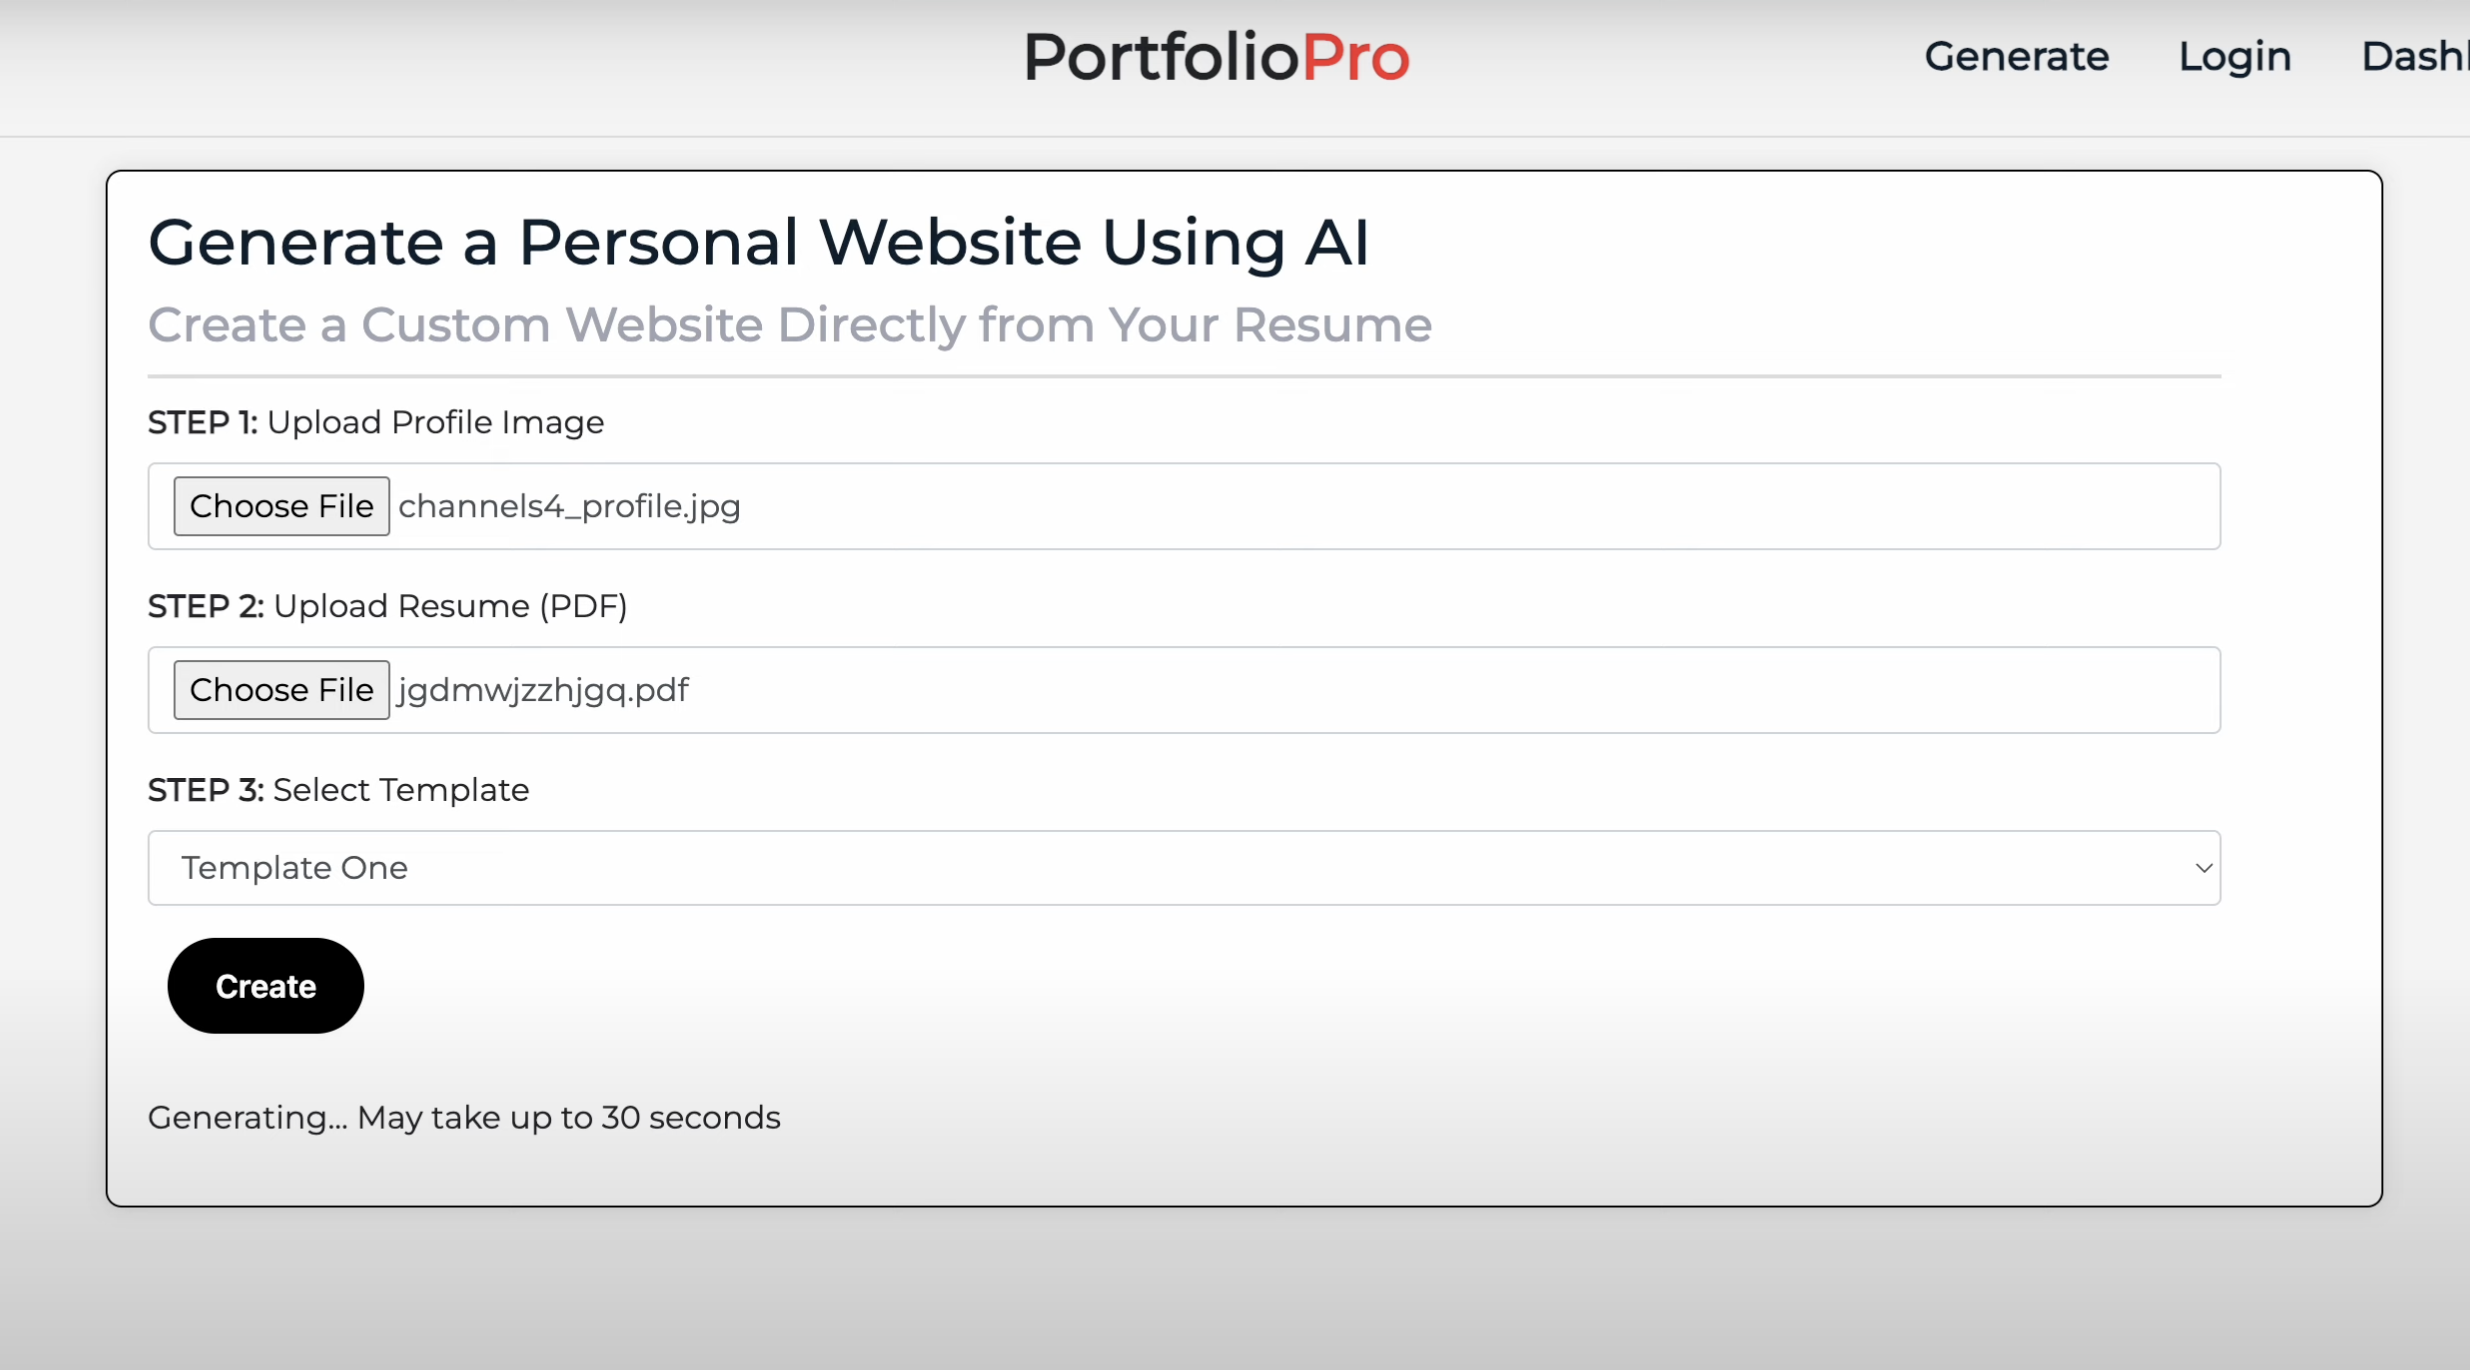Click the STEP 1 Upload Profile Image label
This screenshot has width=2470, height=1370.
(x=376, y=423)
